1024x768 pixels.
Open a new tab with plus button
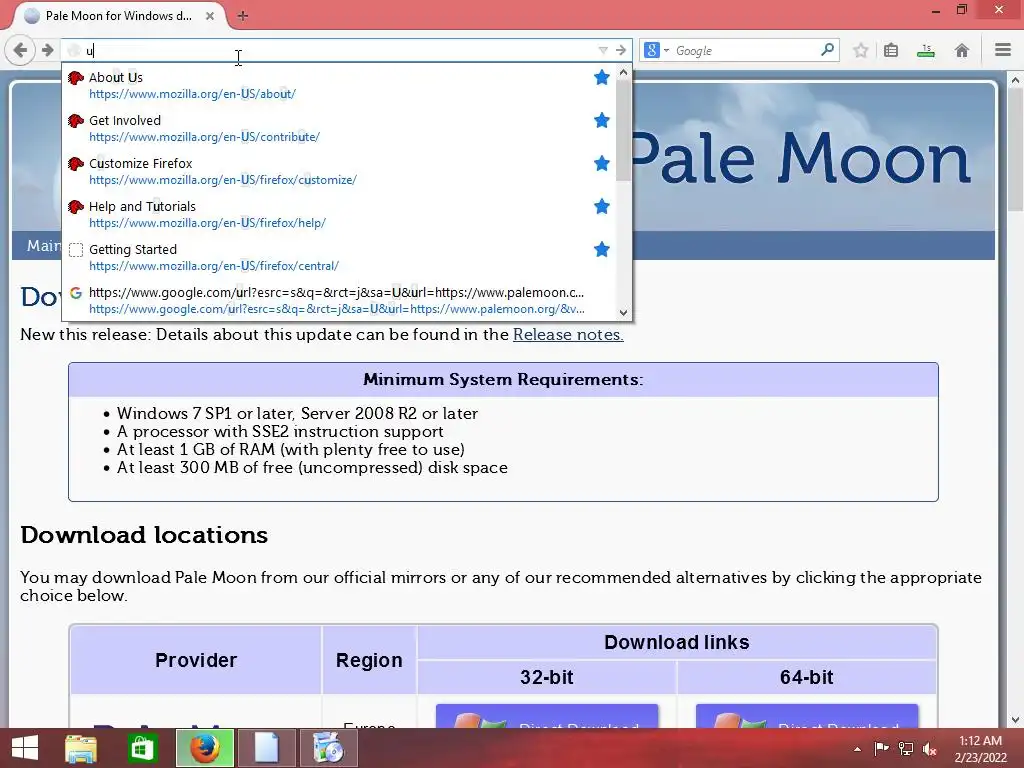tap(242, 16)
